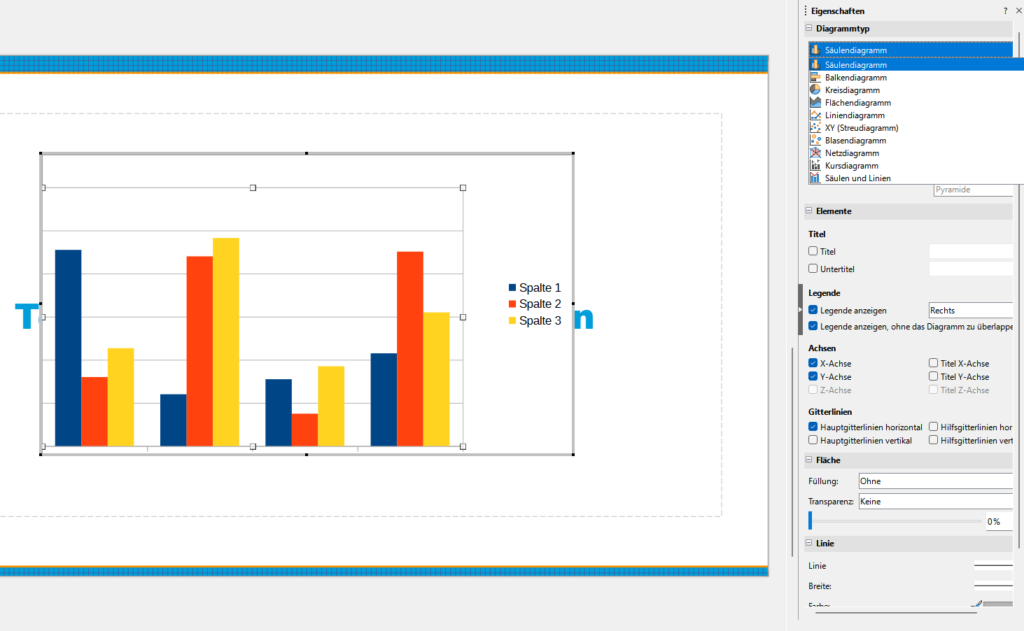This screenshot has width=1024, height=631.
Task: Select Balkendiagramm chart type icon
Action: [815, 77]
